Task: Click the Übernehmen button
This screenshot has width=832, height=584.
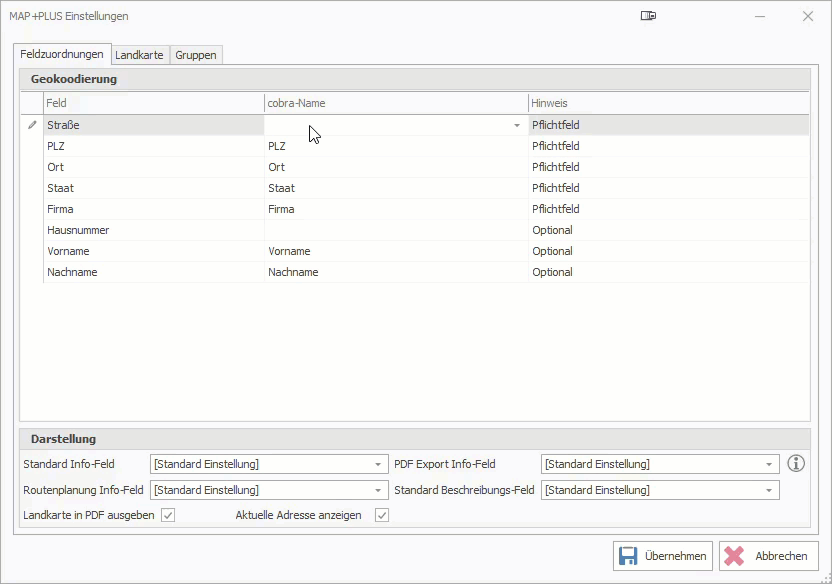Action: 663,556
